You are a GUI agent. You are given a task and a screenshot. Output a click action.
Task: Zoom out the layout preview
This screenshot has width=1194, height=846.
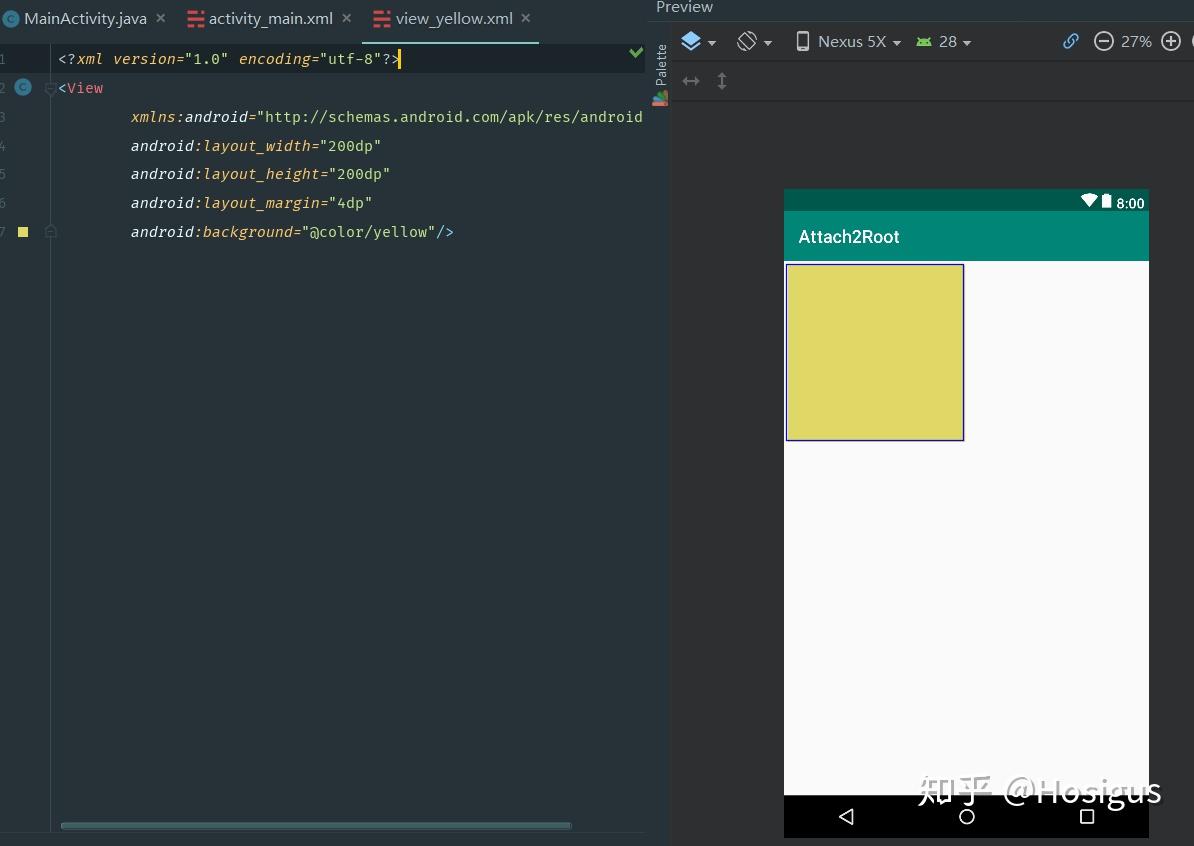[x=1103, y=41]
